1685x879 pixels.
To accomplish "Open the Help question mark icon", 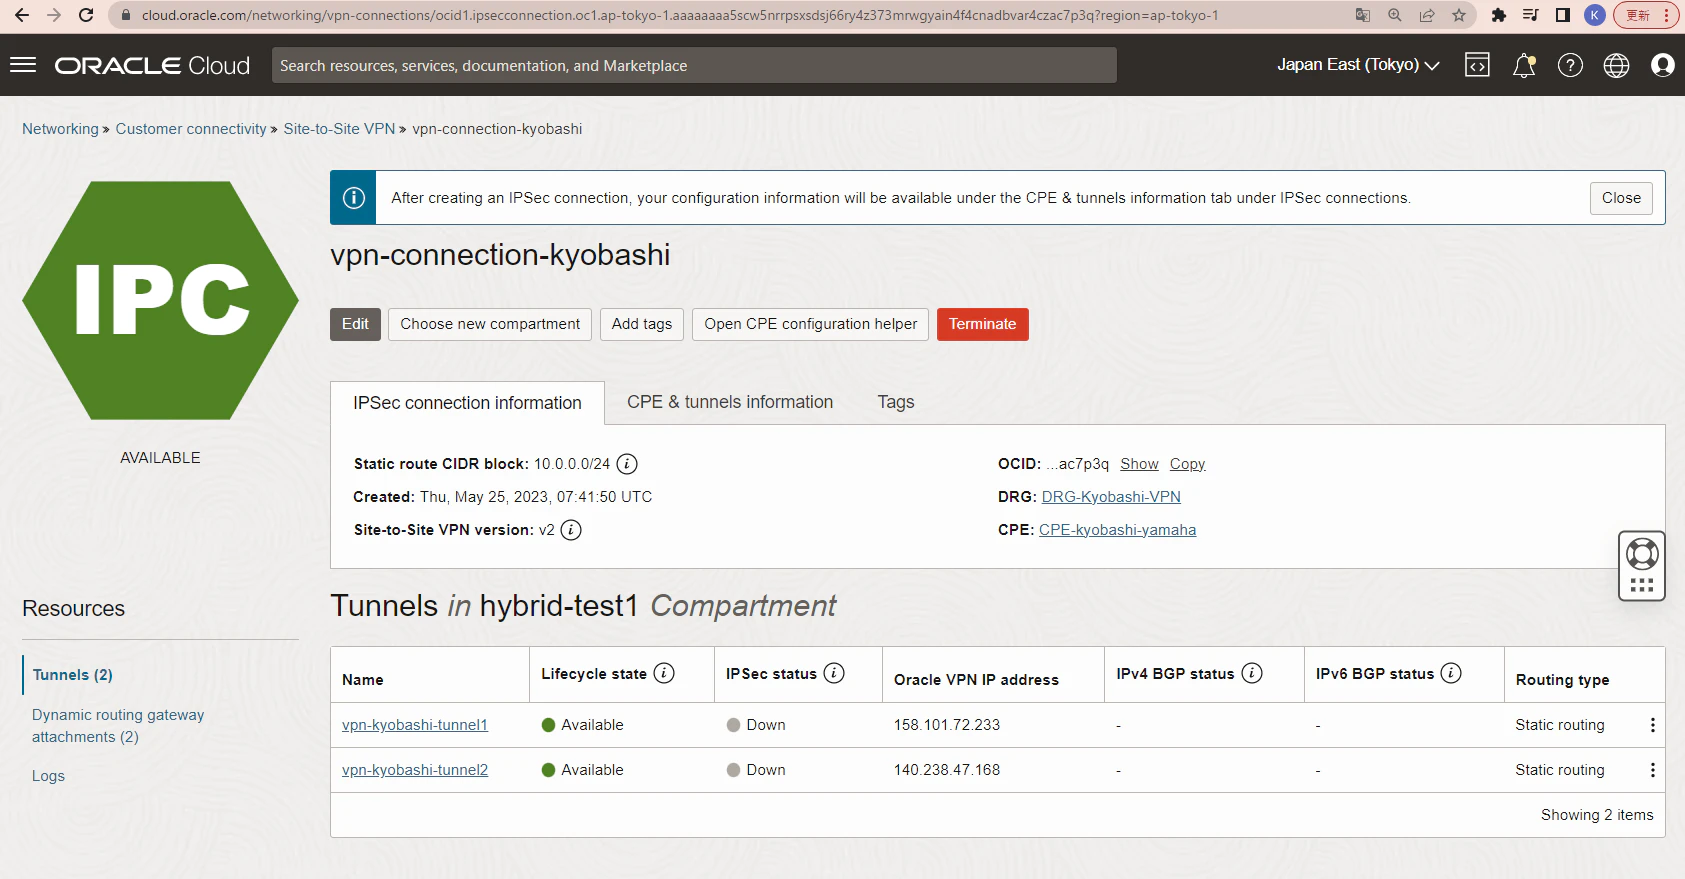I will 1570,65.
